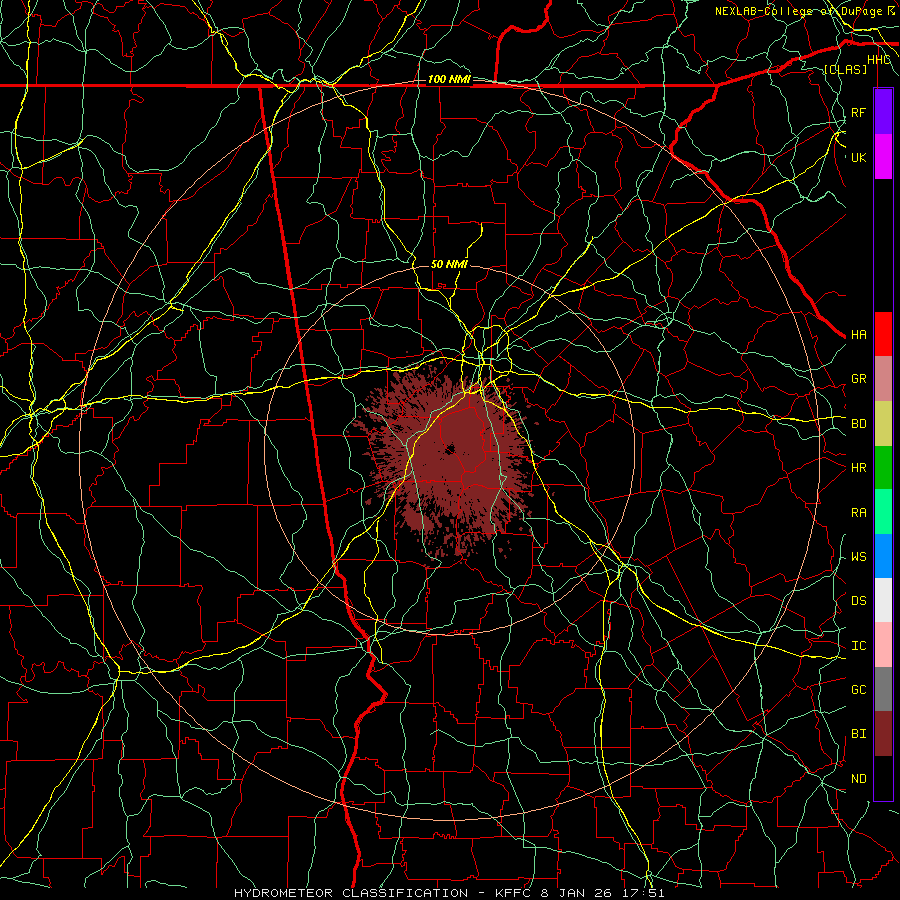Viewport: 900px width, 900px height.
Task: Click the GR legend label
Action: [x=858, y=379]
